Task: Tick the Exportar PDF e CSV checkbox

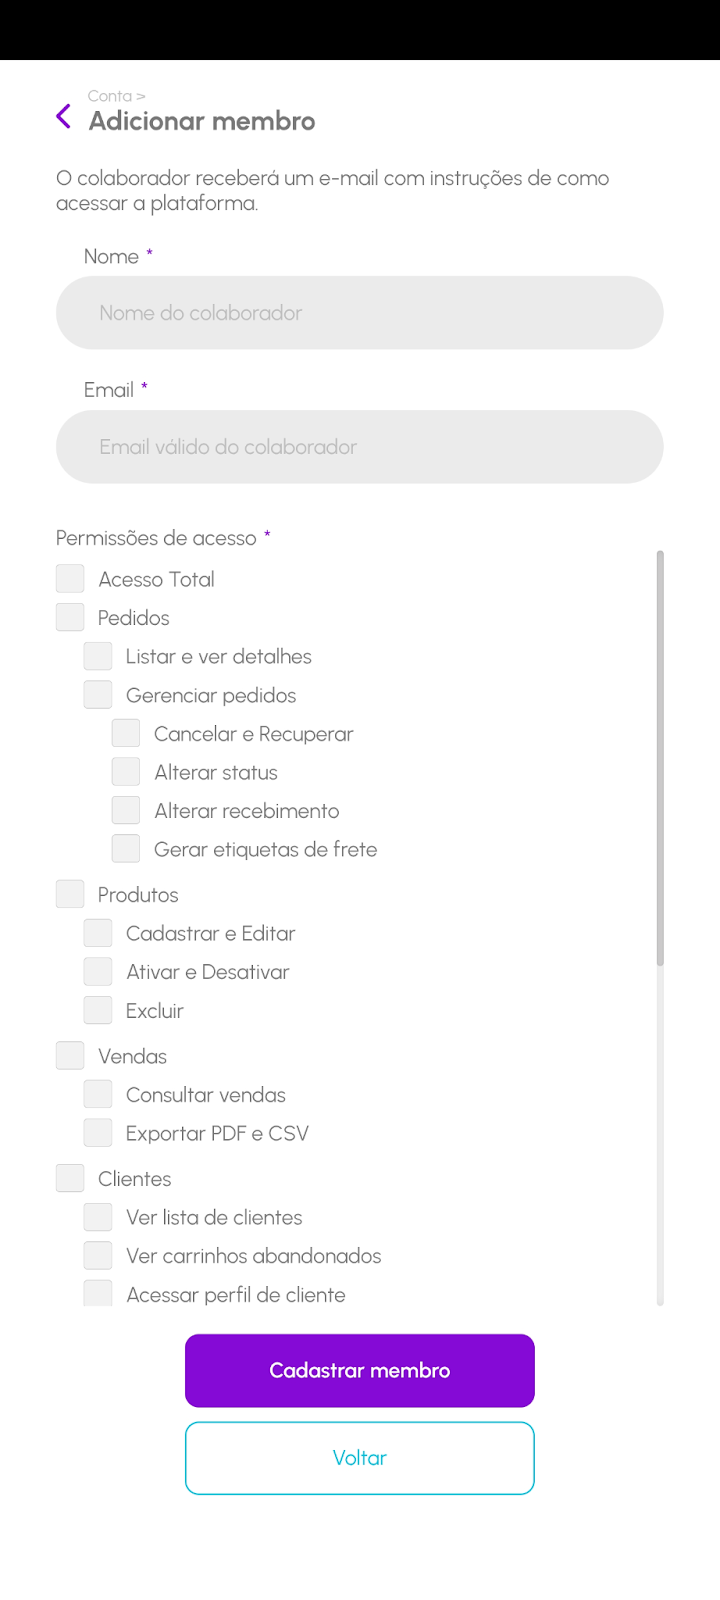Action: pyautogui.click(x=98, y=1133)
